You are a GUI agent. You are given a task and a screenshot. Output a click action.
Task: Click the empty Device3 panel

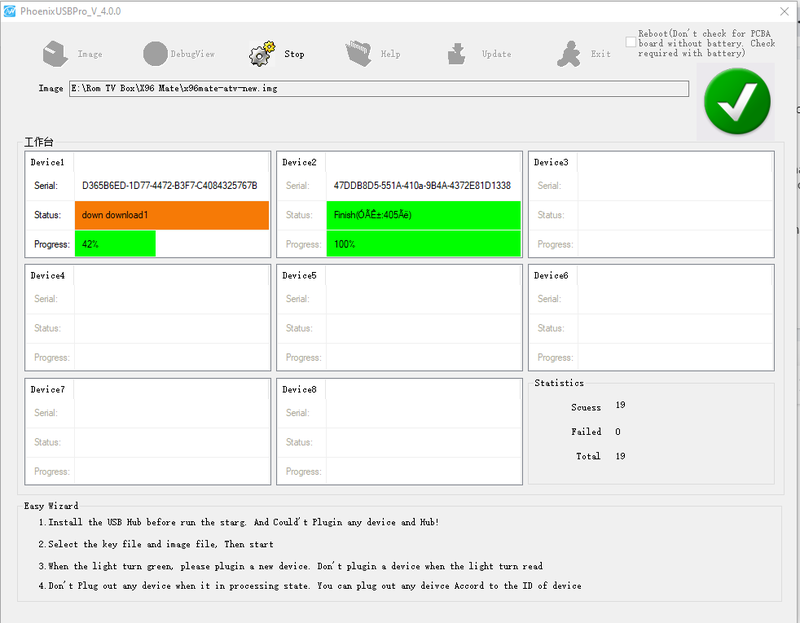coord(651,204)
